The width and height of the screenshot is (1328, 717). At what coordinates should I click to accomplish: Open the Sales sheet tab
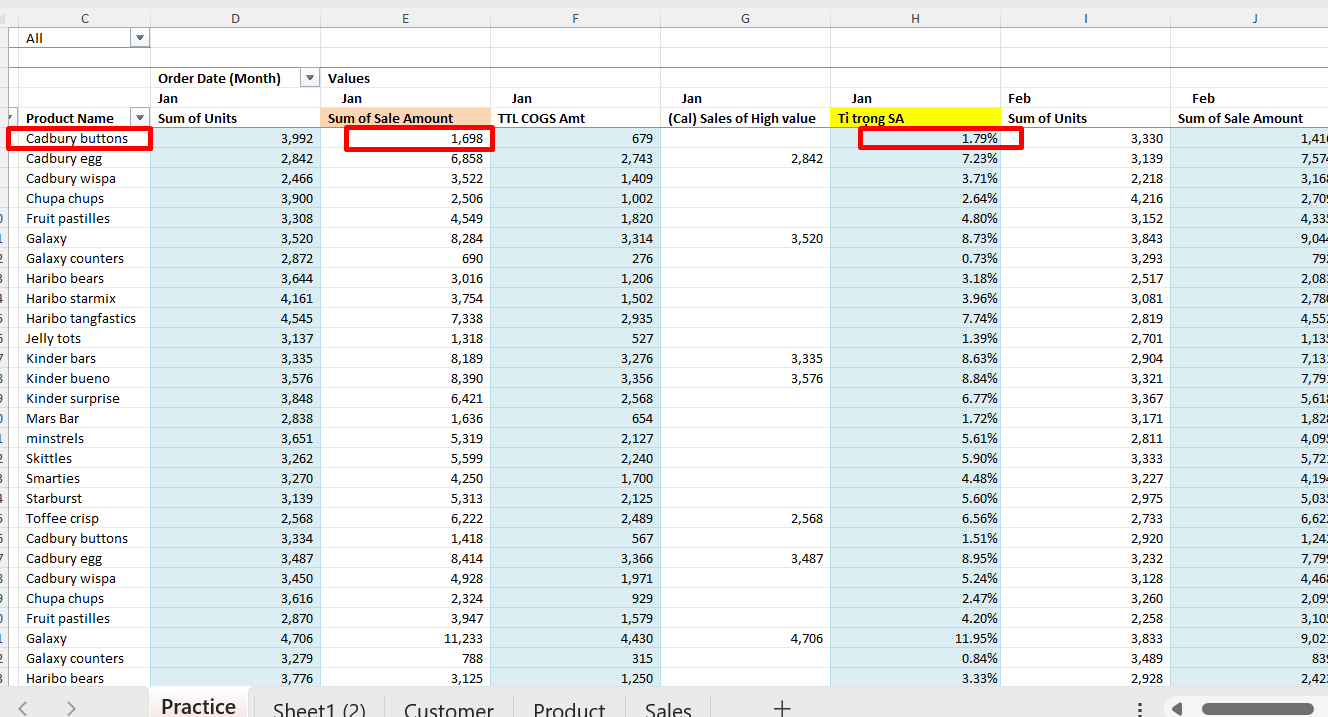pos(668,709)
